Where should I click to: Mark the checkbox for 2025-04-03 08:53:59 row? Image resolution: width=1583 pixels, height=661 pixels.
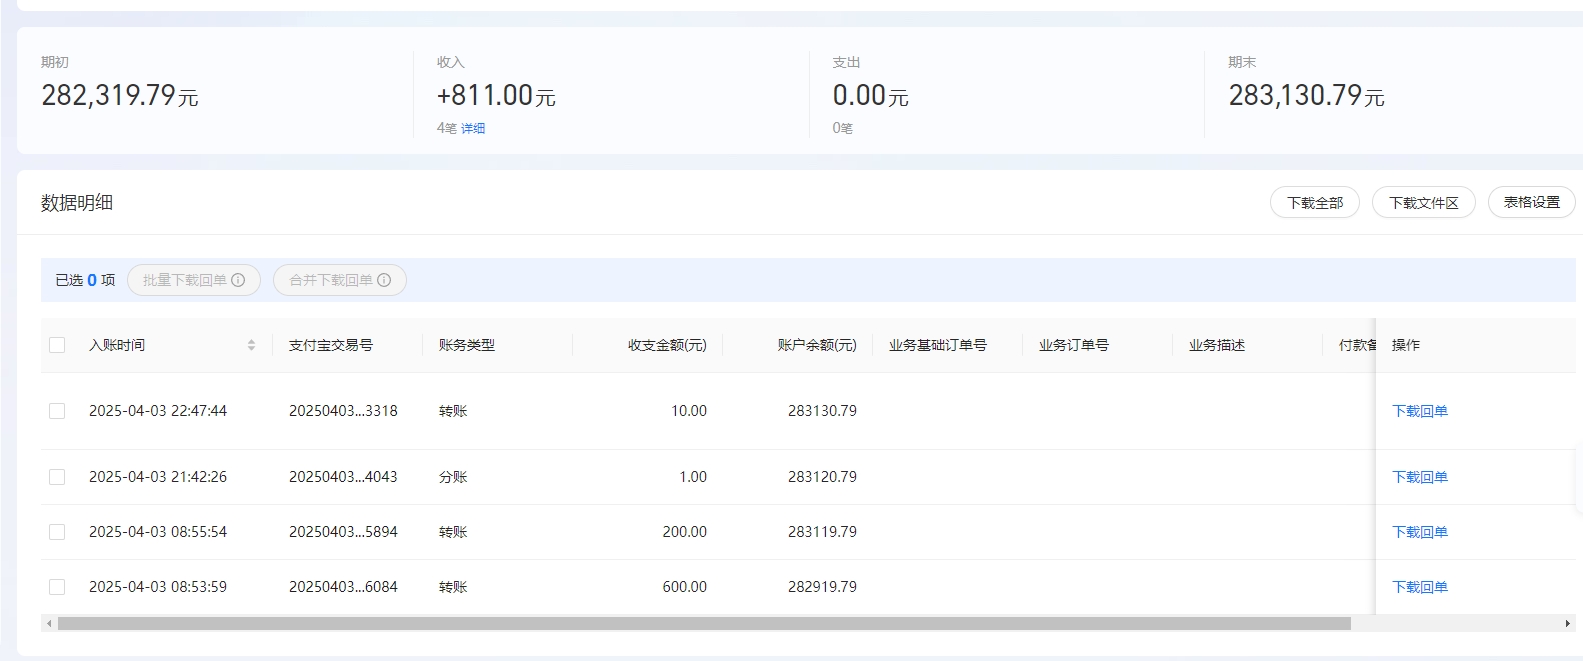click(x=57, y=587)
